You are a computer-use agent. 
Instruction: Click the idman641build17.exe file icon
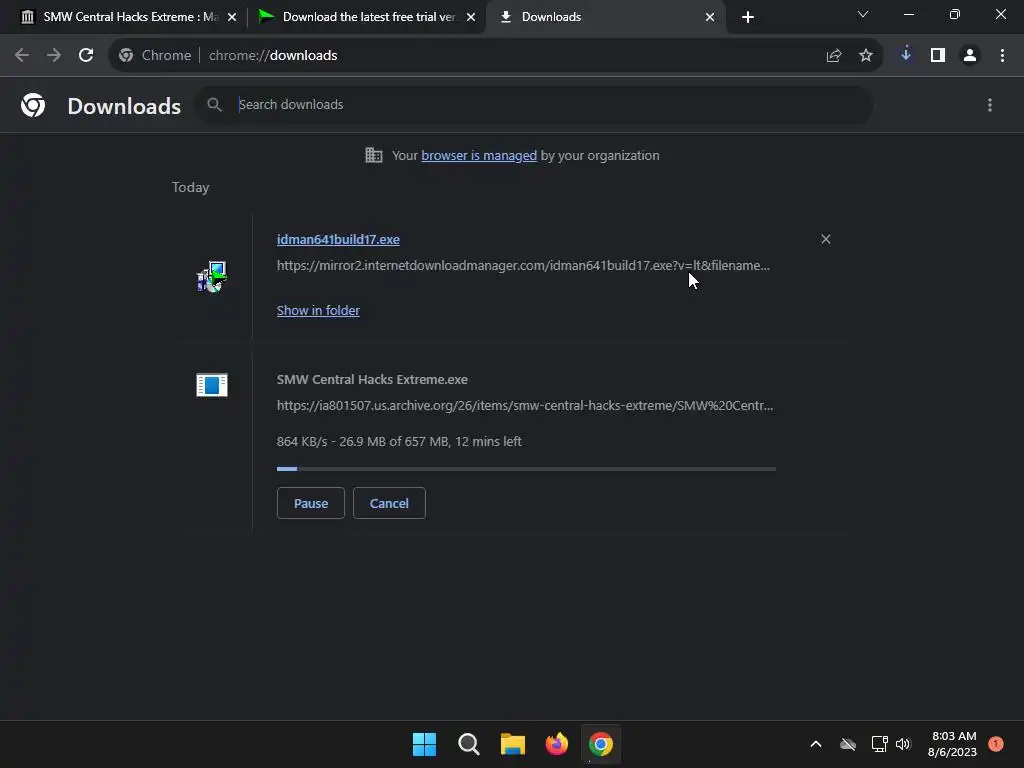click(212, 277)
